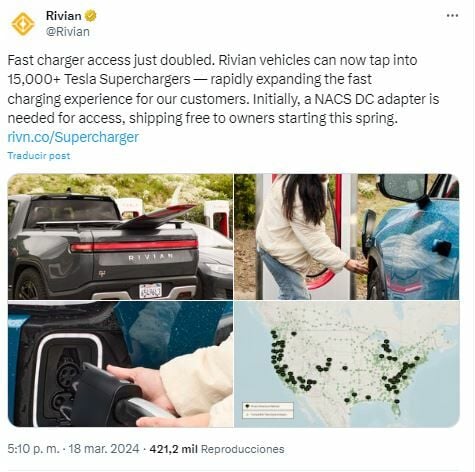Open the three-dot more options menu
Viewport: 475px width, 472px height.
coord(452,16)
